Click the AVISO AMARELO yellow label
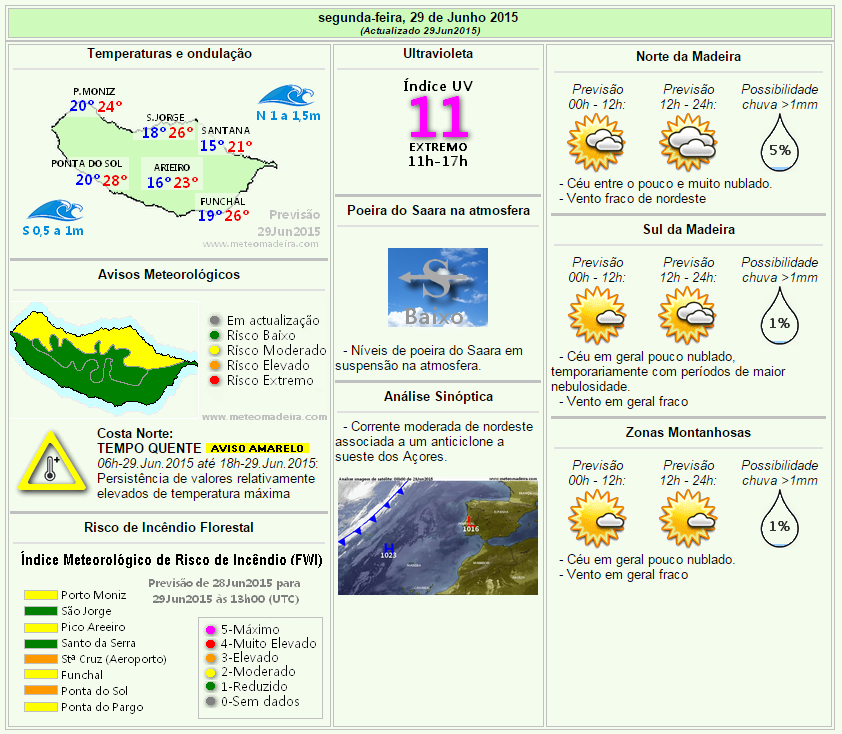 257,448
